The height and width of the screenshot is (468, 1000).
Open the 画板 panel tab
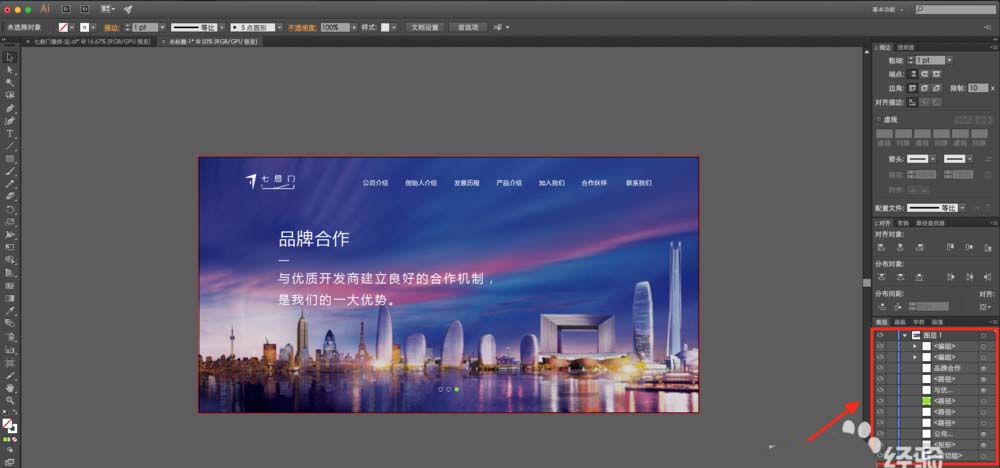pos(898,322)
